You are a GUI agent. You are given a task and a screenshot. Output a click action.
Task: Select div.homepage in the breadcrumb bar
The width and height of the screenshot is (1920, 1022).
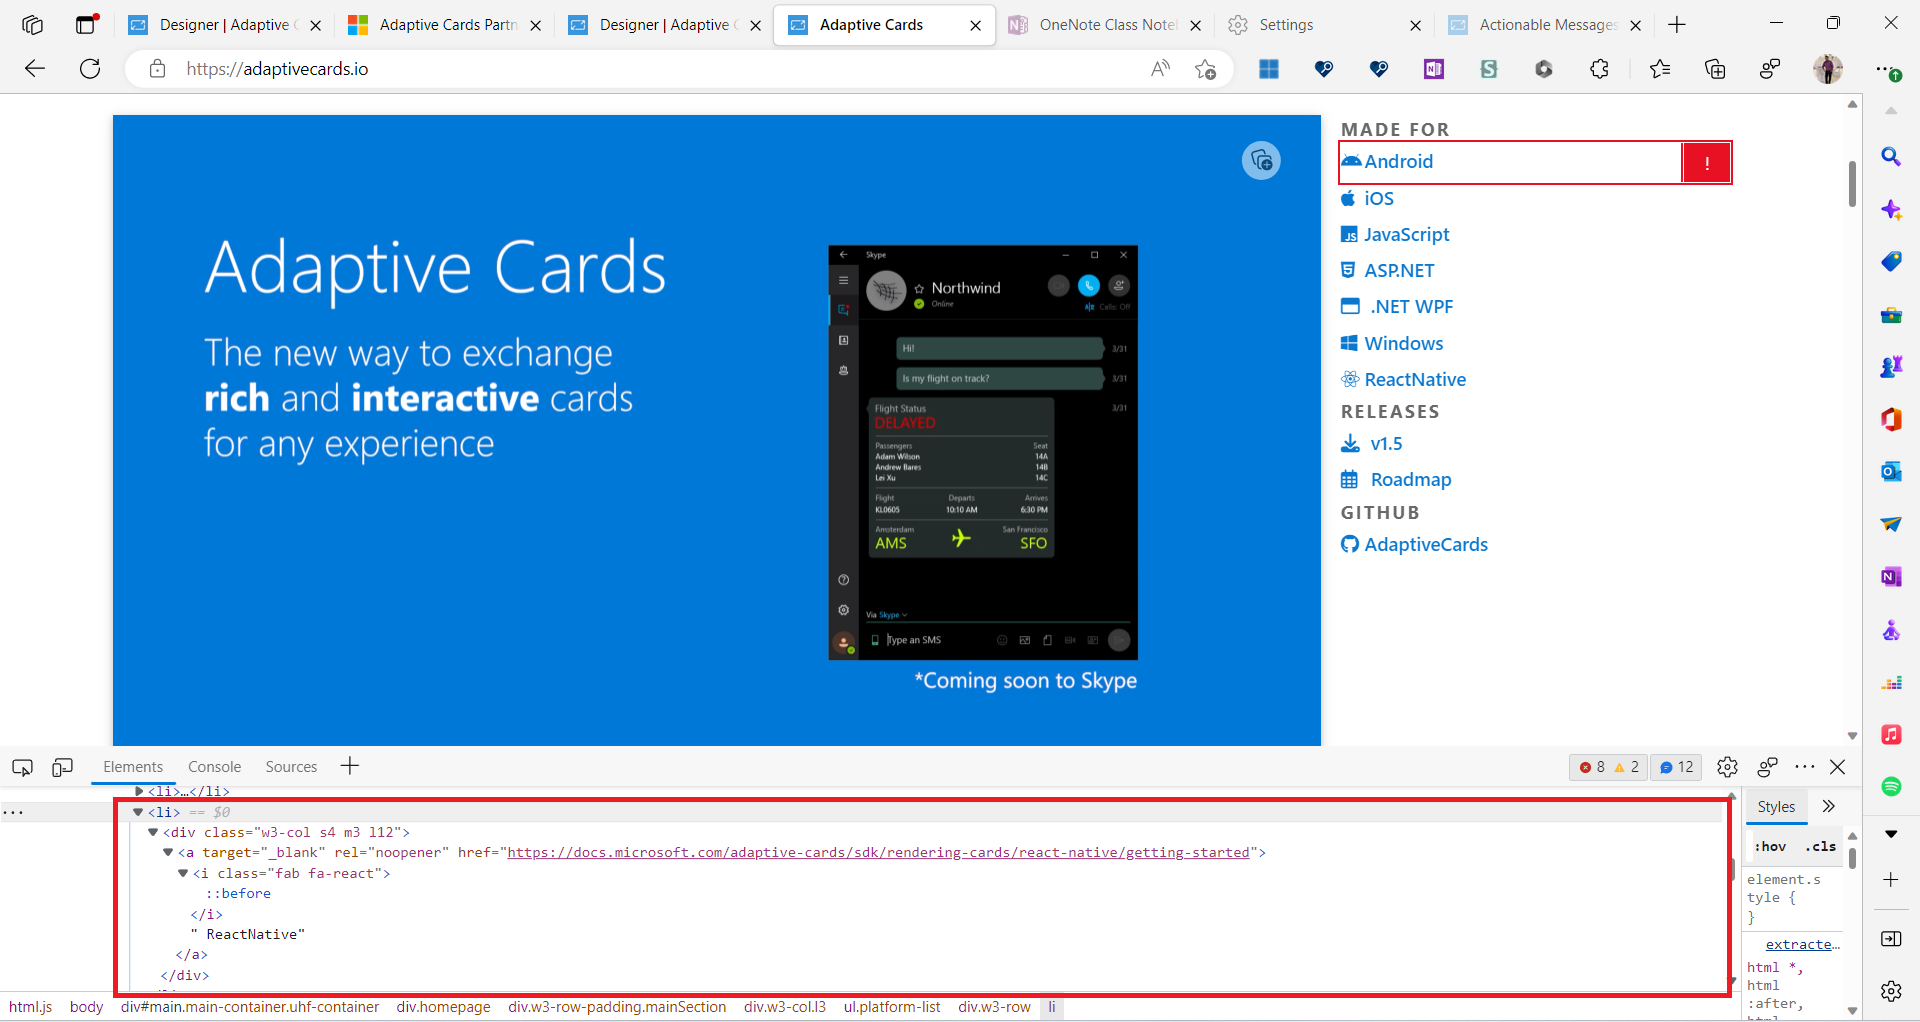pyautogui.click(x=443, y=1007)
